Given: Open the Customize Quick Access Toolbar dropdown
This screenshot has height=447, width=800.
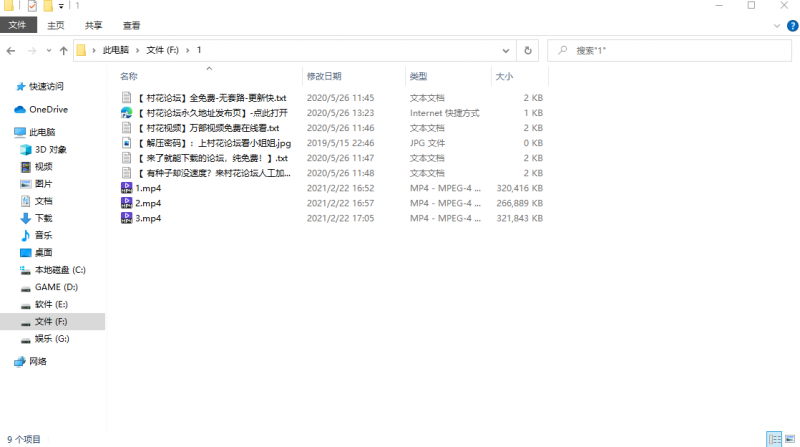Looking at the screenshot, I should point(61,6).
